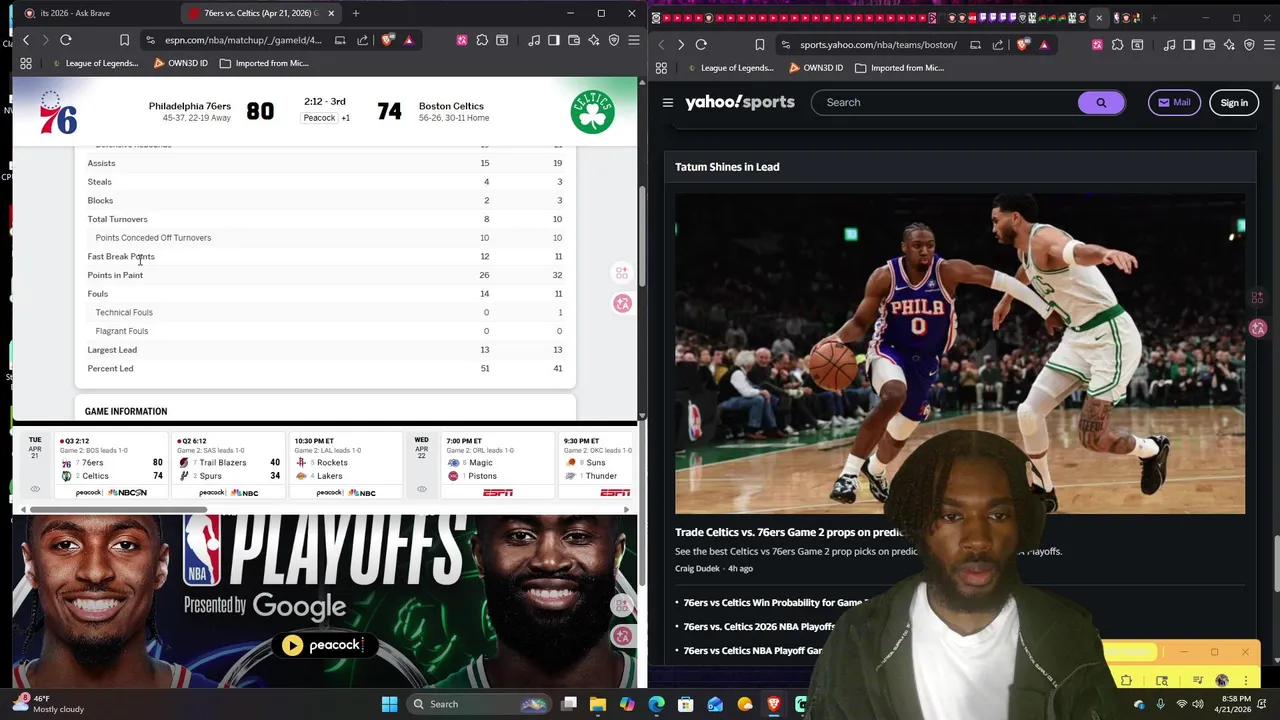Open File Explorer from taskbar
Image resolution: width=1280 pixels, height=720 pixels.
pyautogui.click(x=597, y=704)
